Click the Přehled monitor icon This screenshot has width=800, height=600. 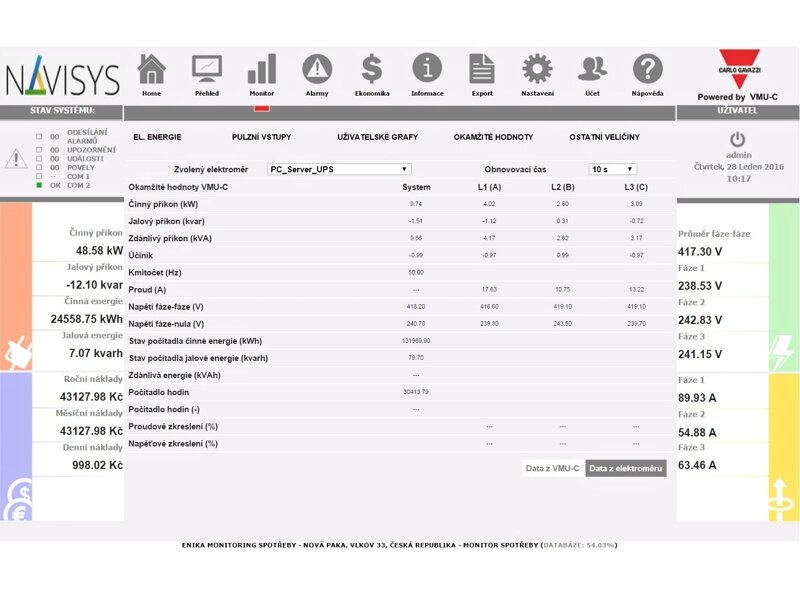coord(207,70)
